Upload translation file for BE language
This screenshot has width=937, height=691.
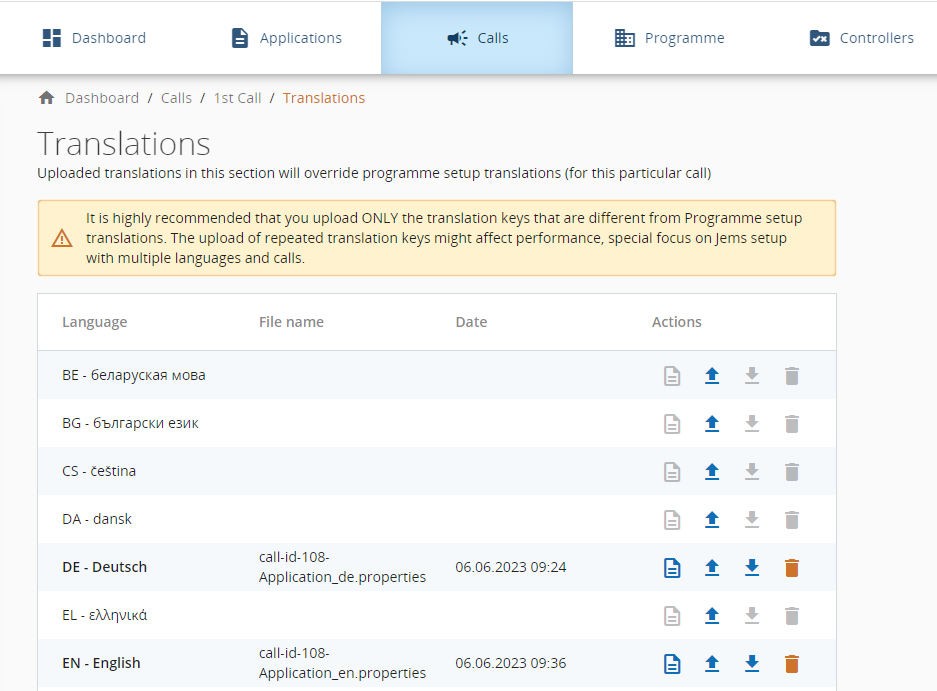tap(712, 376)
